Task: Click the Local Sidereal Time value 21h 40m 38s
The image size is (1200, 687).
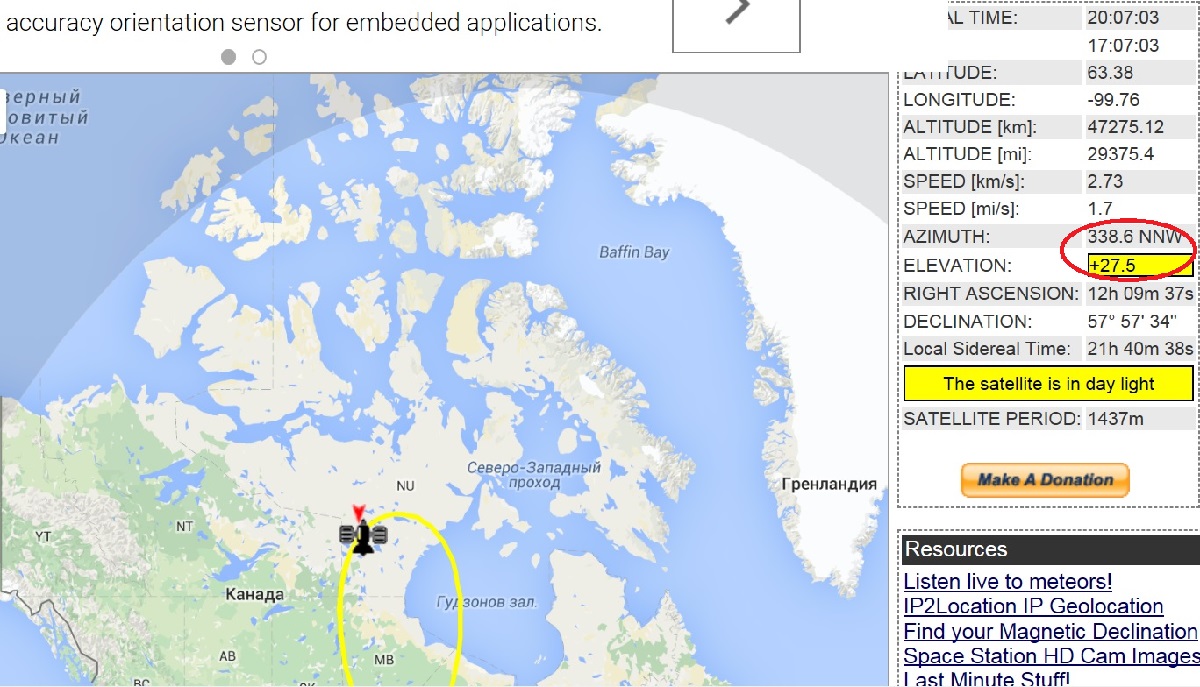Action: pyautogui.click(x=1140, y=349)
